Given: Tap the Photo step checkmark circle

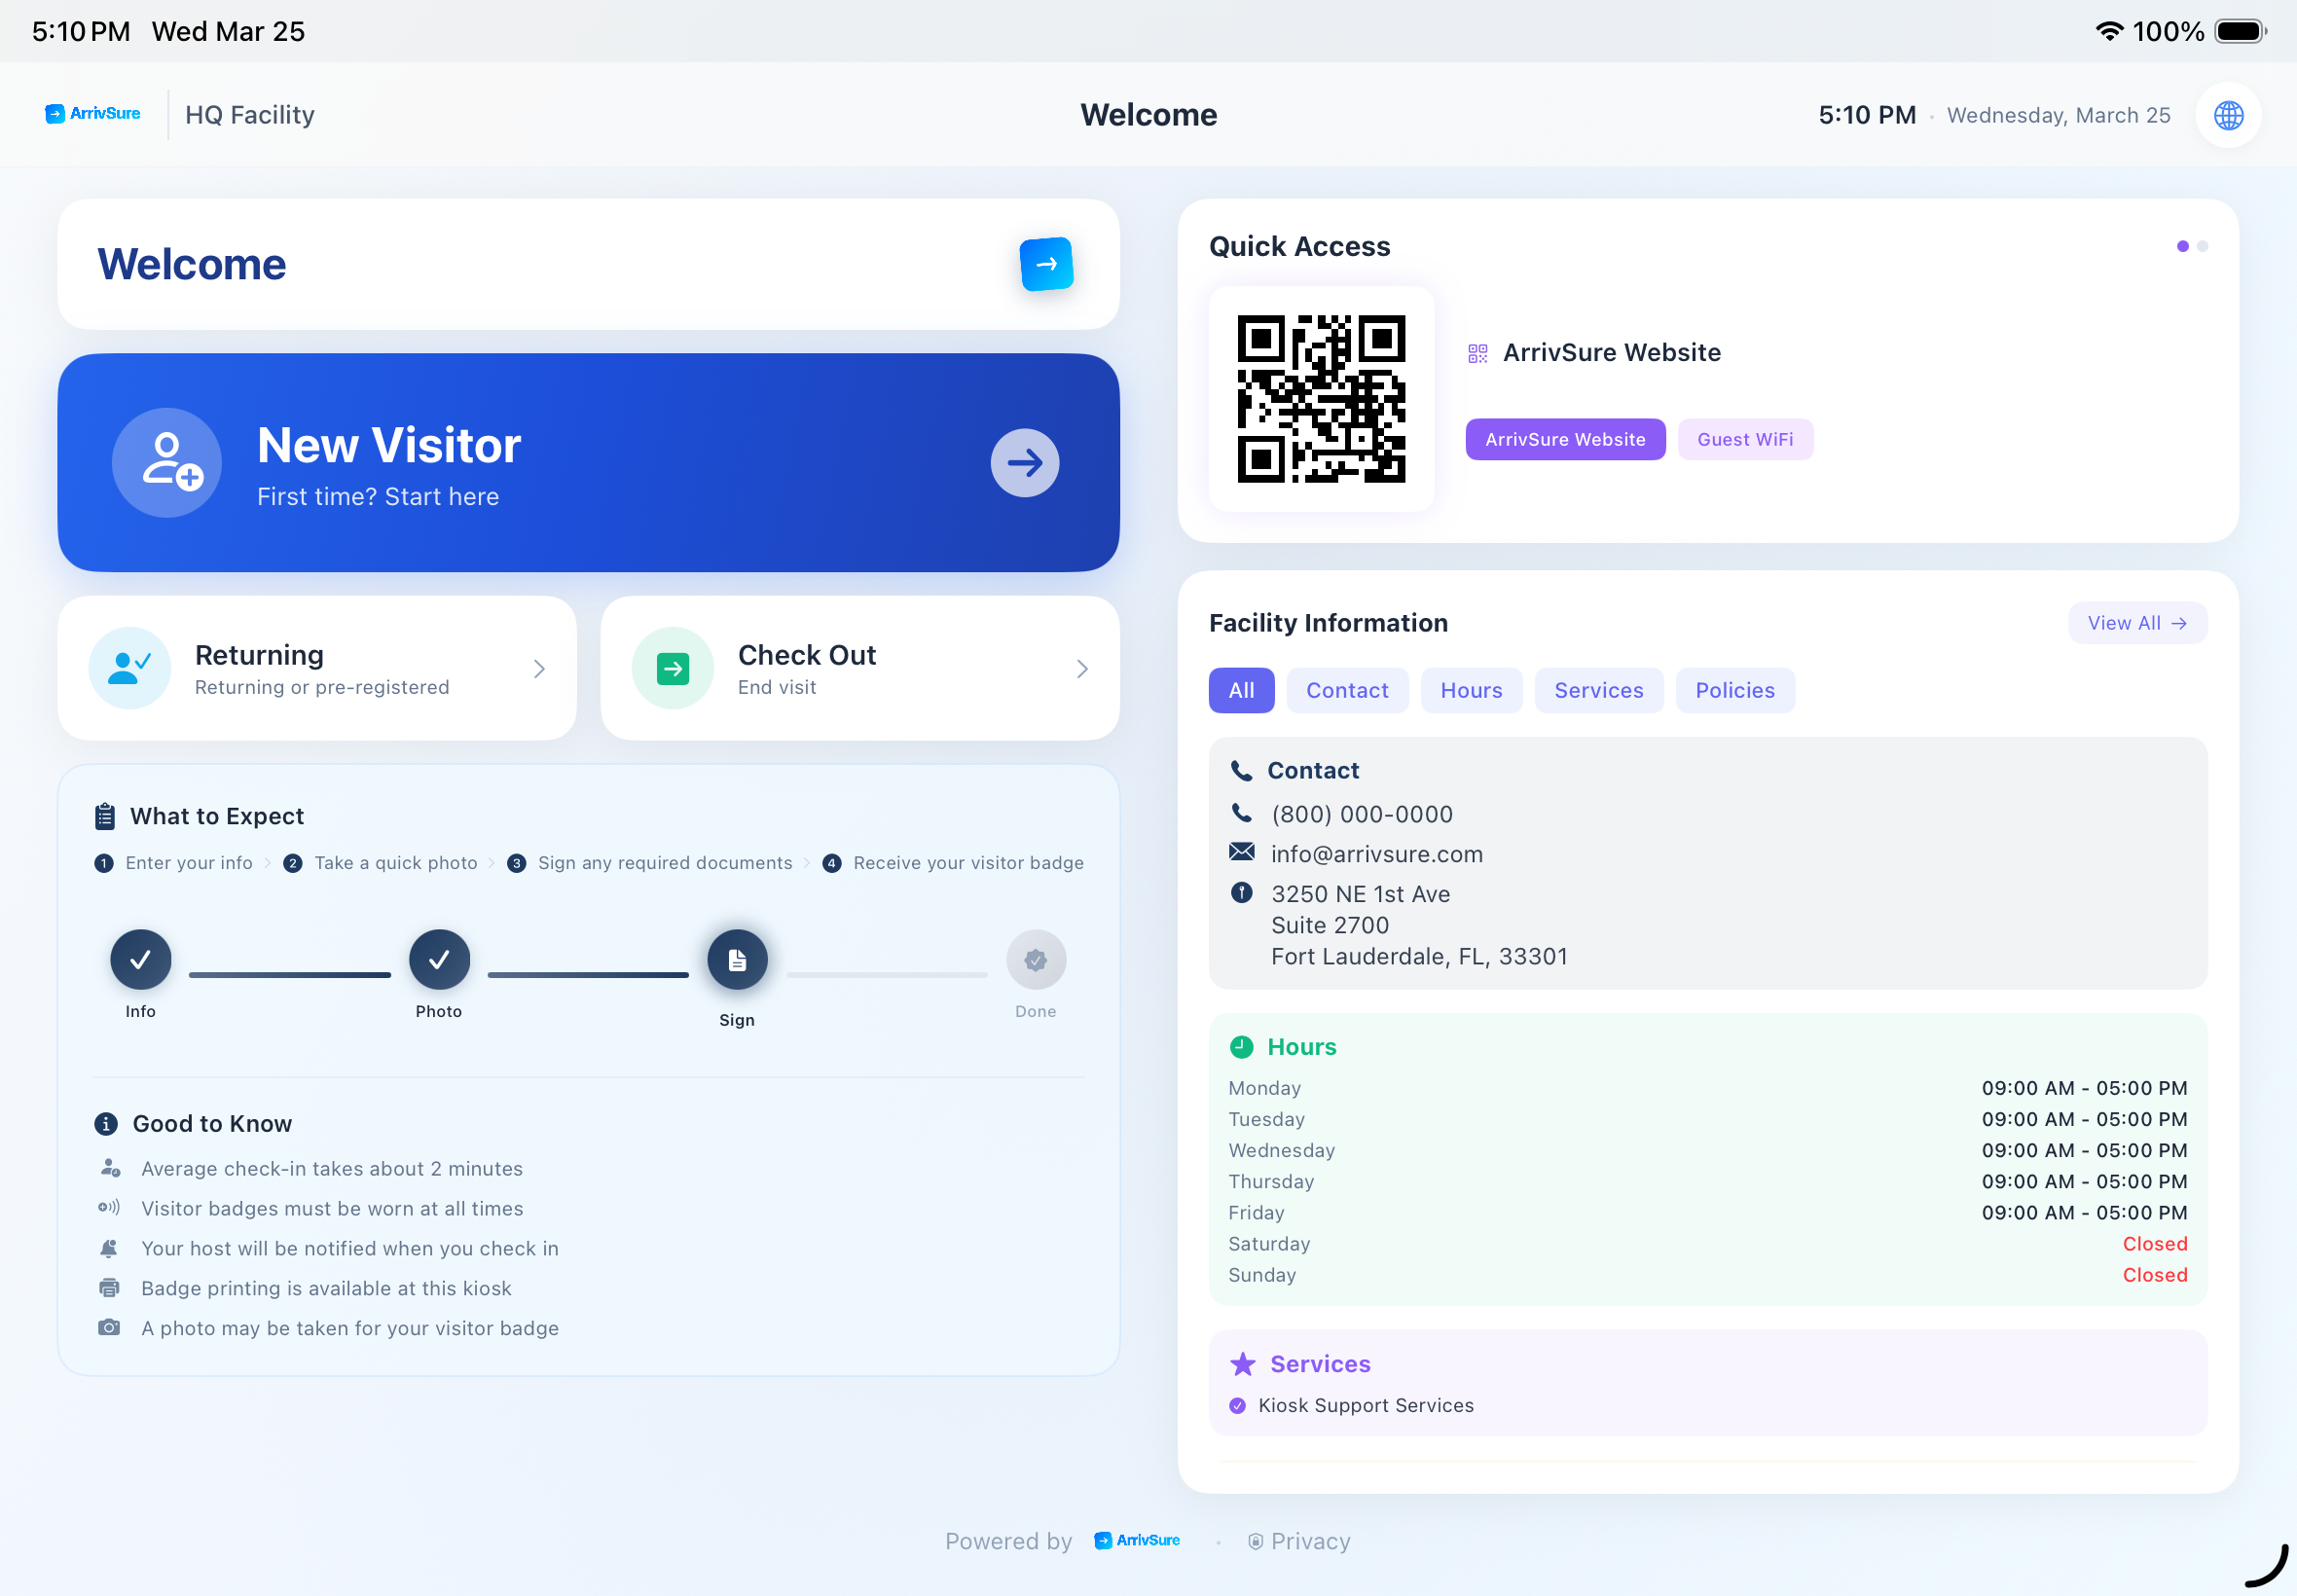Looking at the screenshot, I should pos(439,960).
